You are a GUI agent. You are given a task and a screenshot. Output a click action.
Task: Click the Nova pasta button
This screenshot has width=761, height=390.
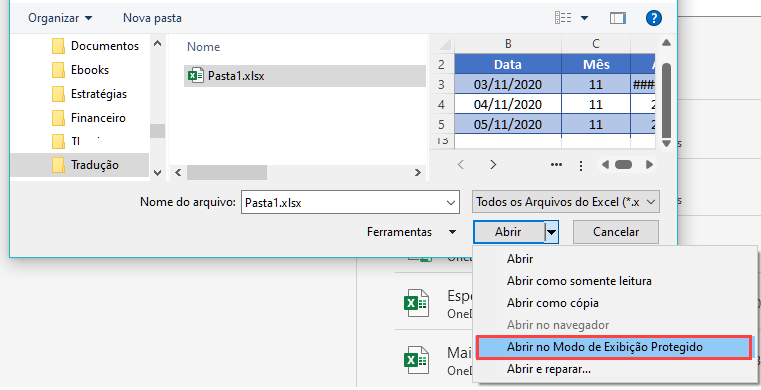(x=152, y=18)
